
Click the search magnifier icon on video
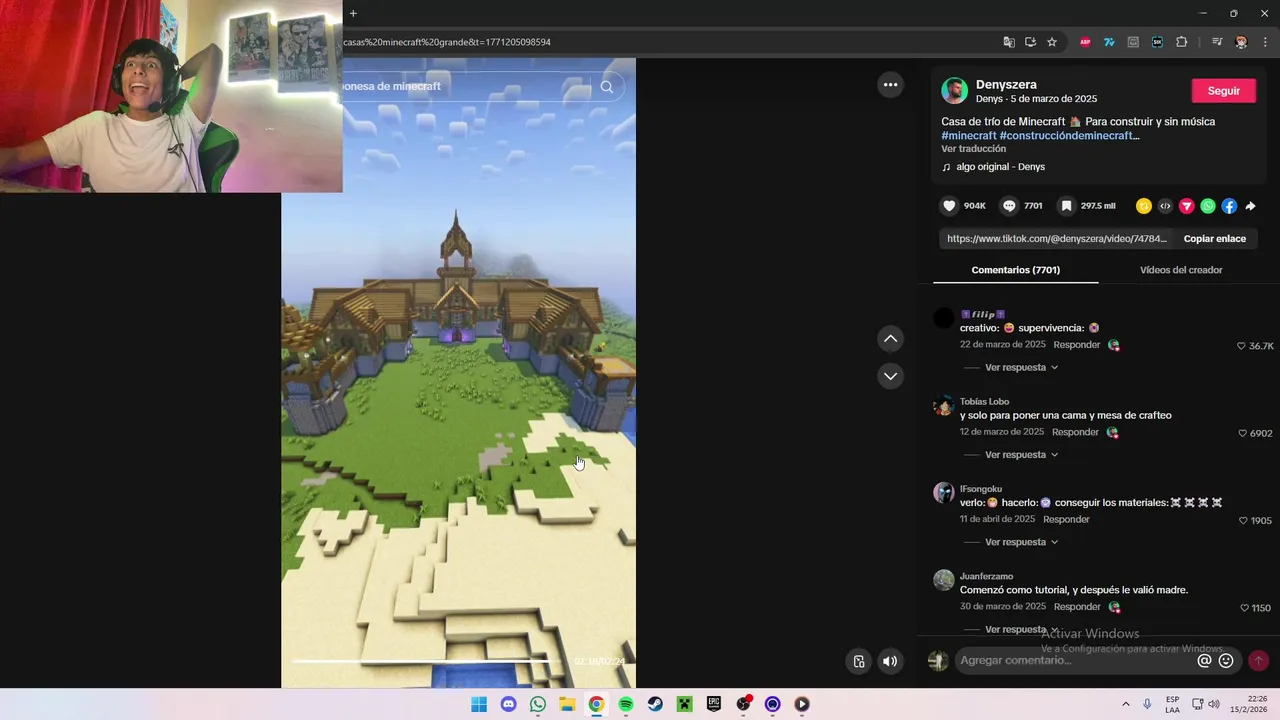(606, 87)
